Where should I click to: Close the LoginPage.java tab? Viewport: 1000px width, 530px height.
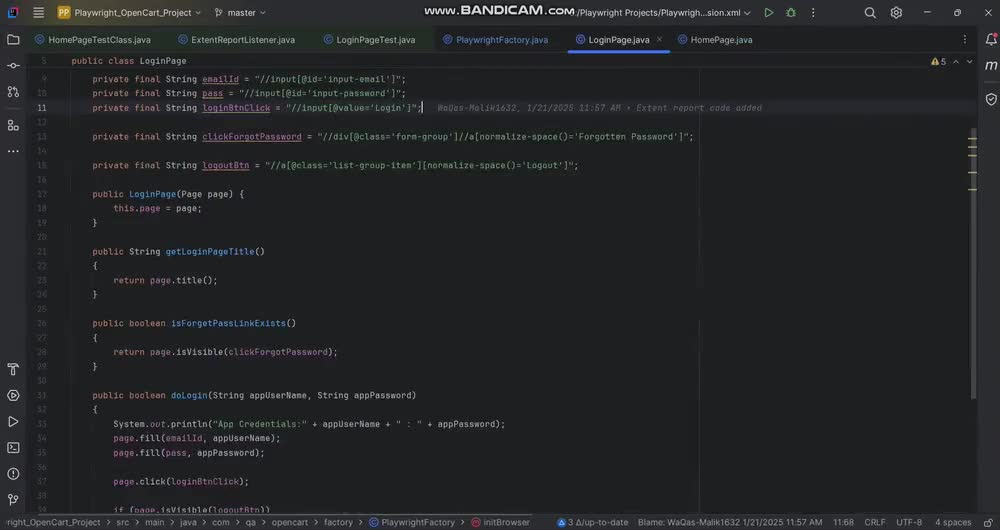pyautogui.click(x=659, y=40)
